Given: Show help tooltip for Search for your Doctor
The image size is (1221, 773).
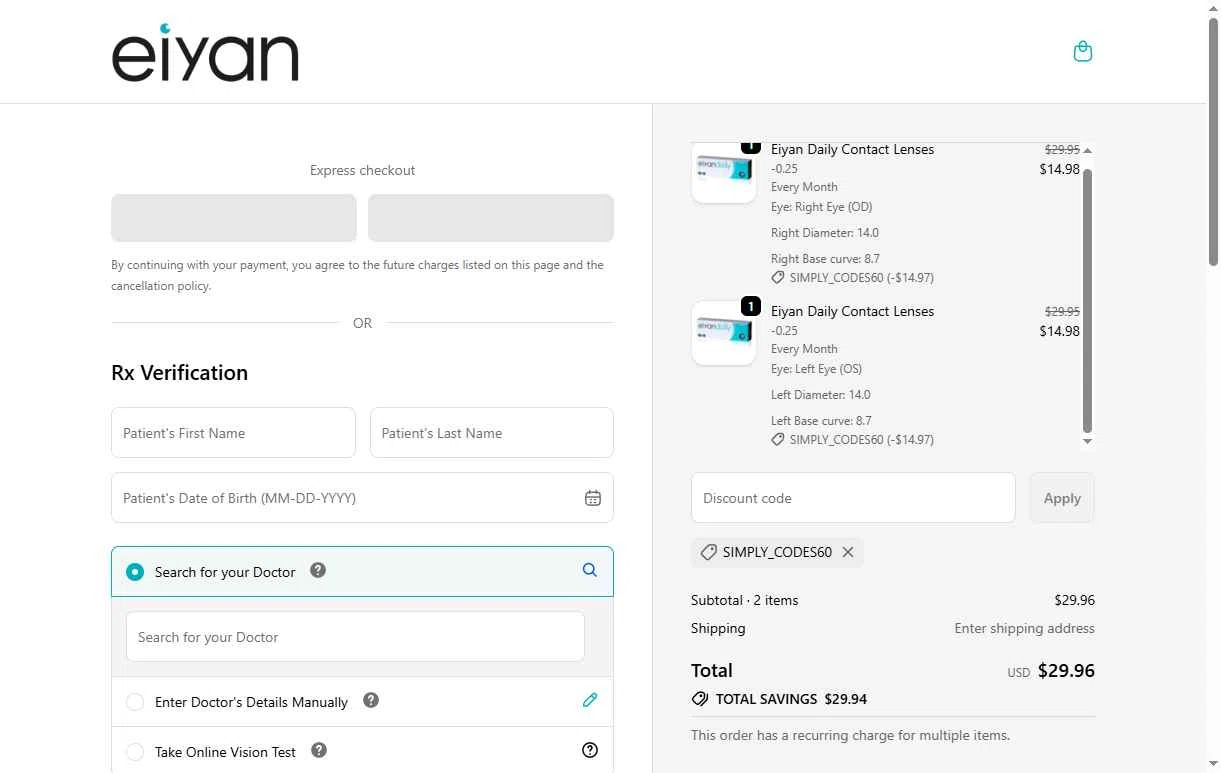Looking at the screenshot, I should pos(318,570).
